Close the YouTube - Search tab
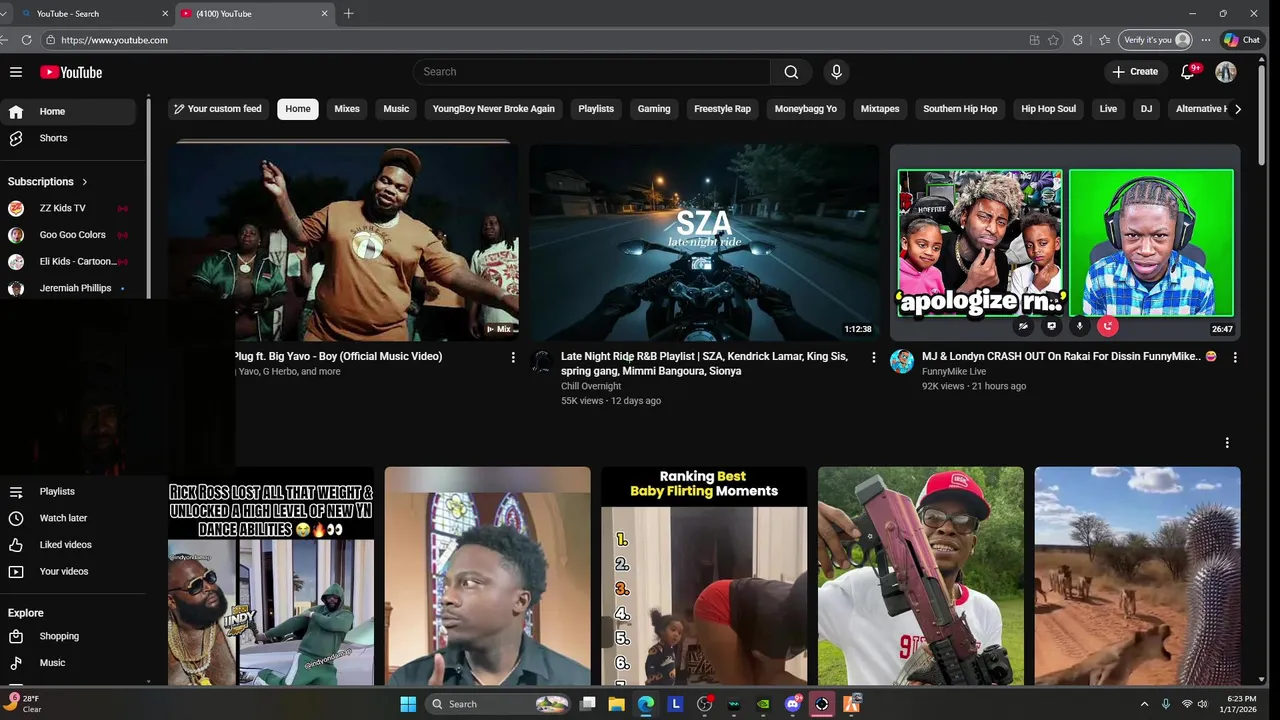The width and height of the screenshot is (1280, 720). click(165, 14)
